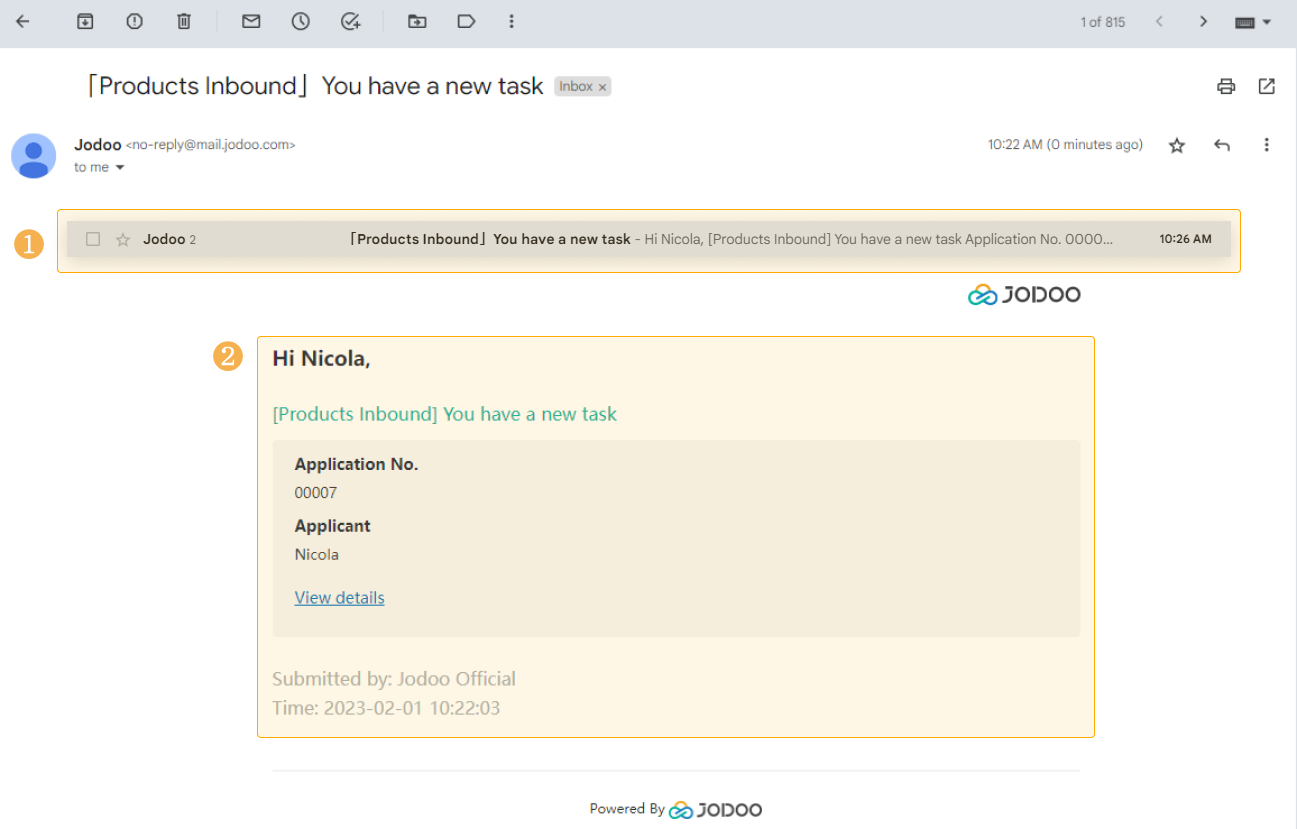Snooze this email with clock icon
Image resolution: width=1297 pixels, height=829 pixels.
[x=300, y=21]
